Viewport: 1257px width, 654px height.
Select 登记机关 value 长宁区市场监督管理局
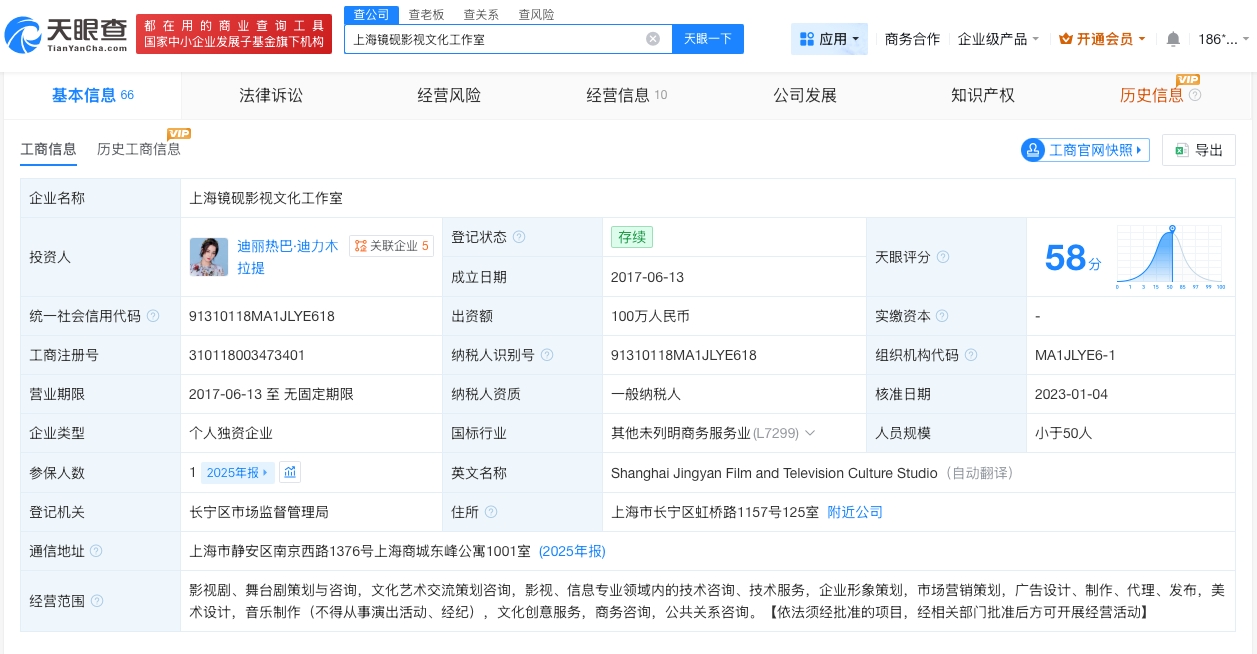[259, 512]
